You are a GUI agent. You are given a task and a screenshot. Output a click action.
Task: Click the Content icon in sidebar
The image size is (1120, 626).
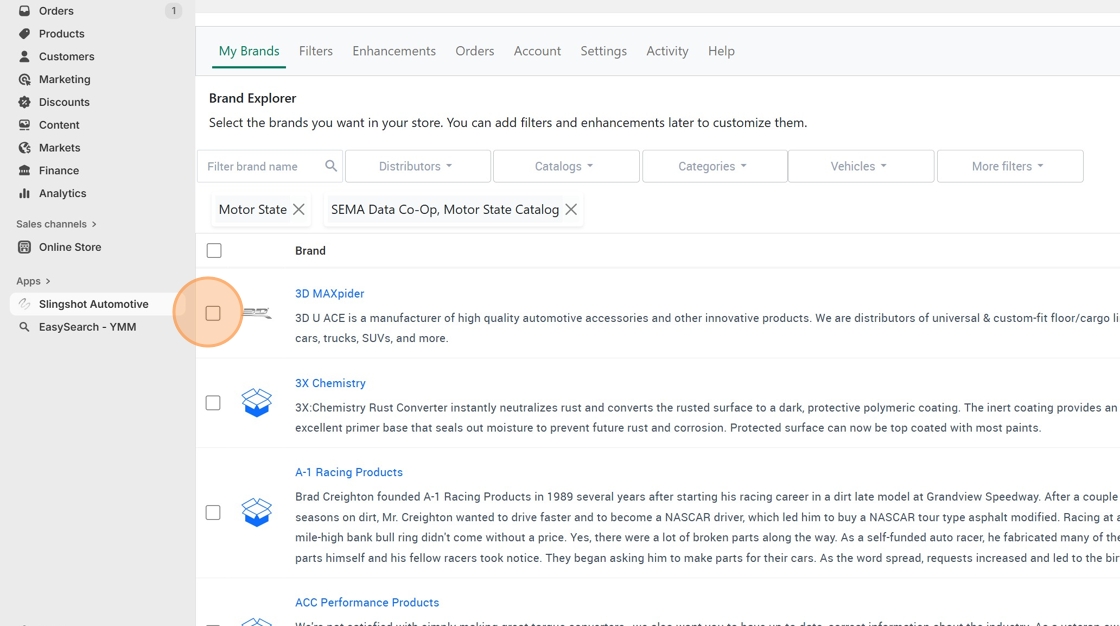(24, 125)
